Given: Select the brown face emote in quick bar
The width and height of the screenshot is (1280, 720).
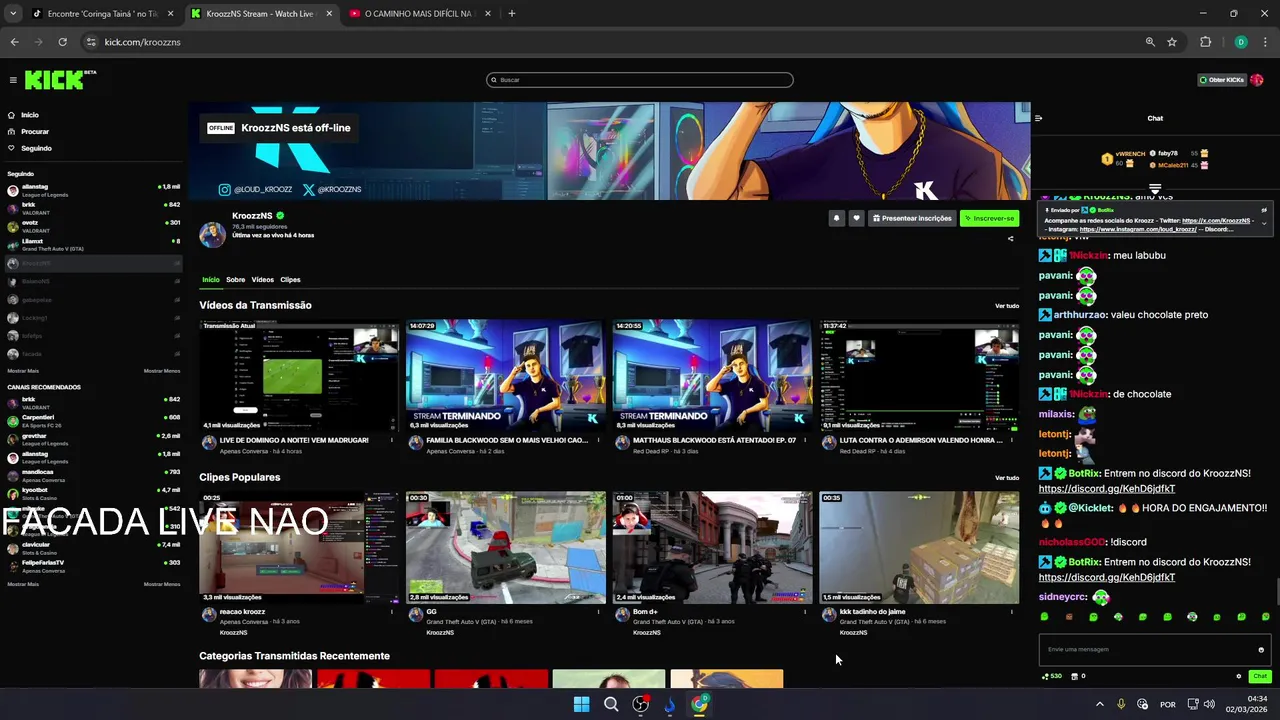Looking at the screenshot, I should (1069, 617).
